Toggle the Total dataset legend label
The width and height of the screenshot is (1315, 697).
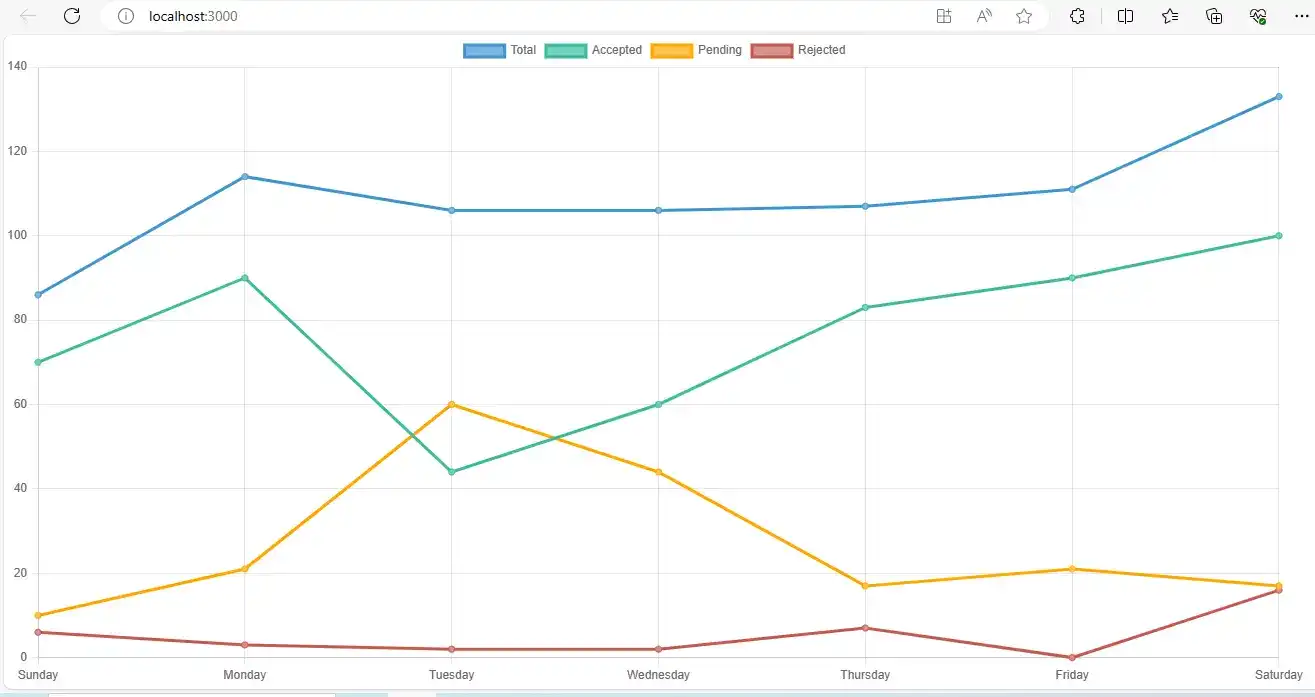point(523,50)
